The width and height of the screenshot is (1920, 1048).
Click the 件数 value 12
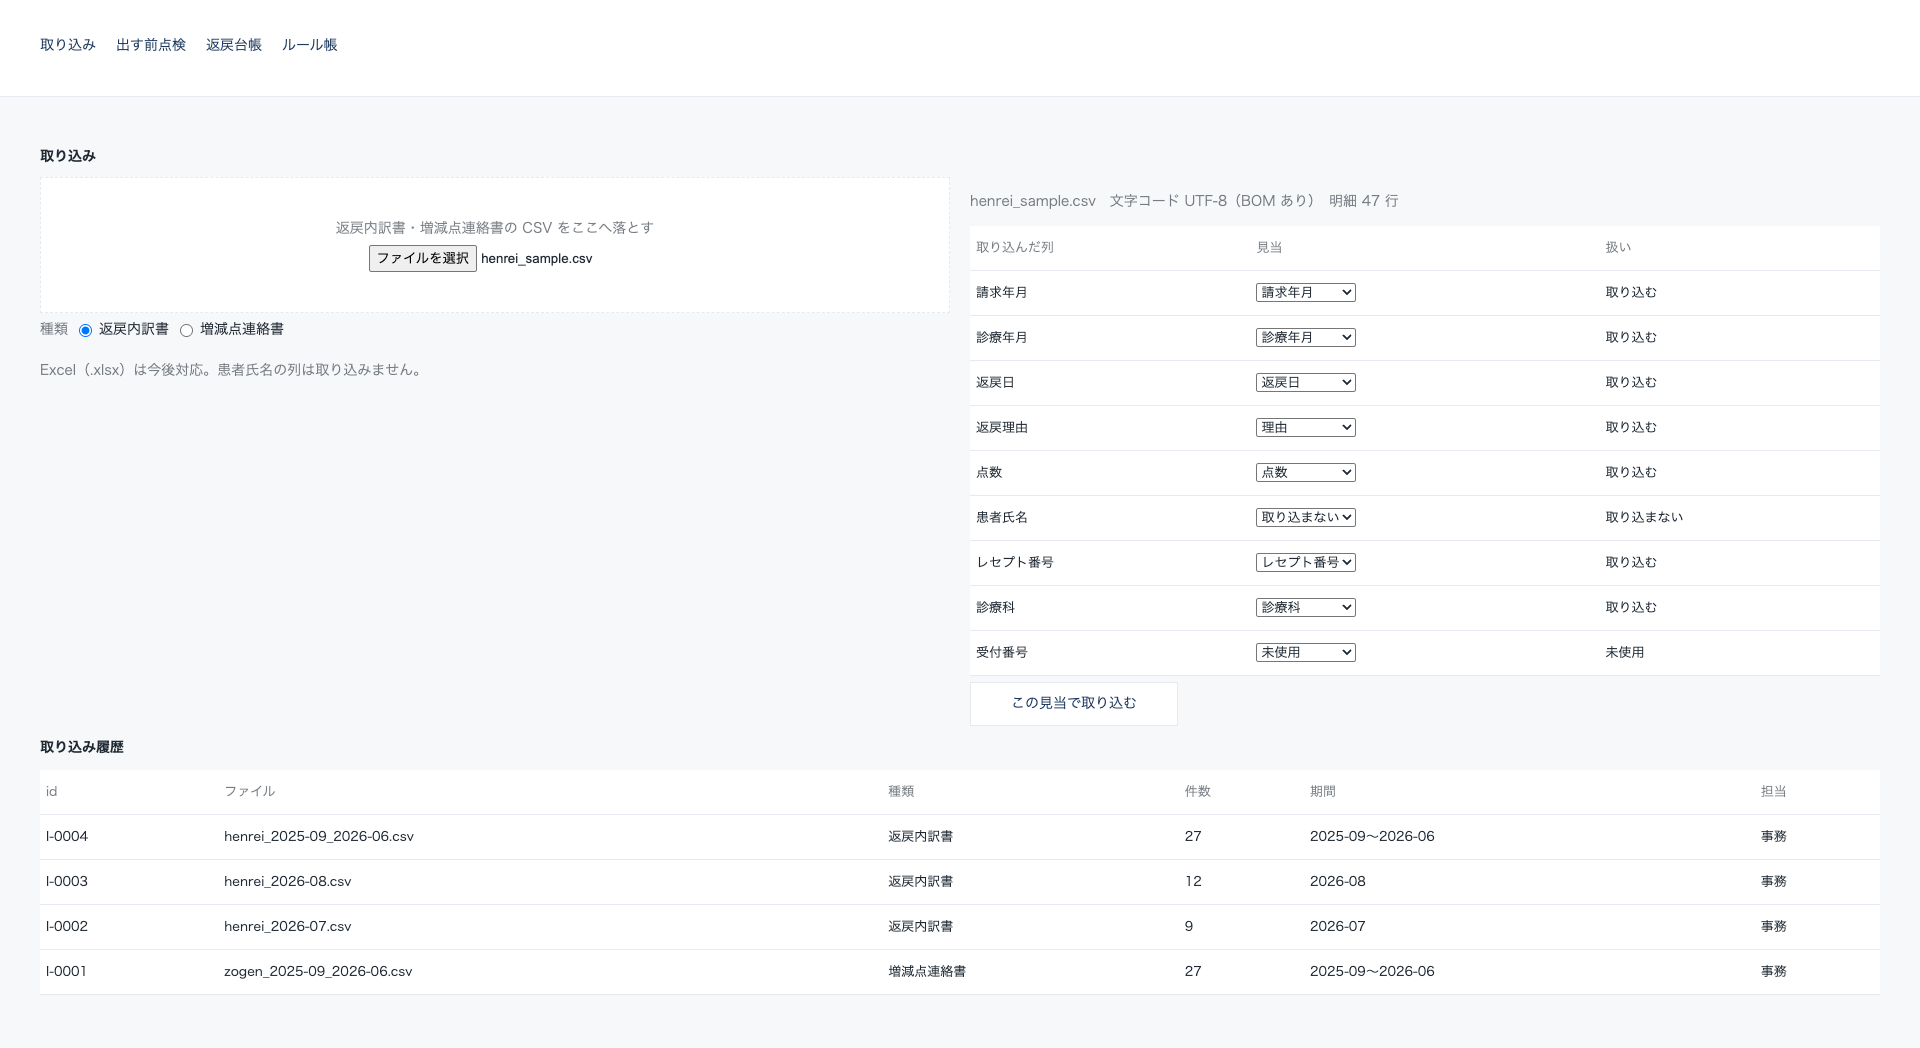click(x=1193, y=882)
